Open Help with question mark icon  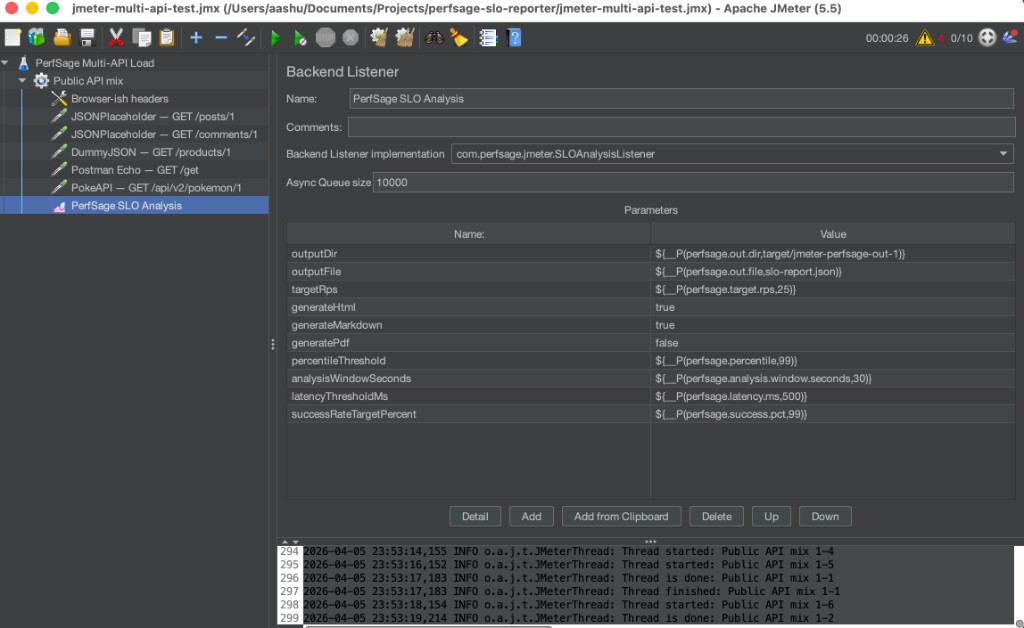coord(515,38)
